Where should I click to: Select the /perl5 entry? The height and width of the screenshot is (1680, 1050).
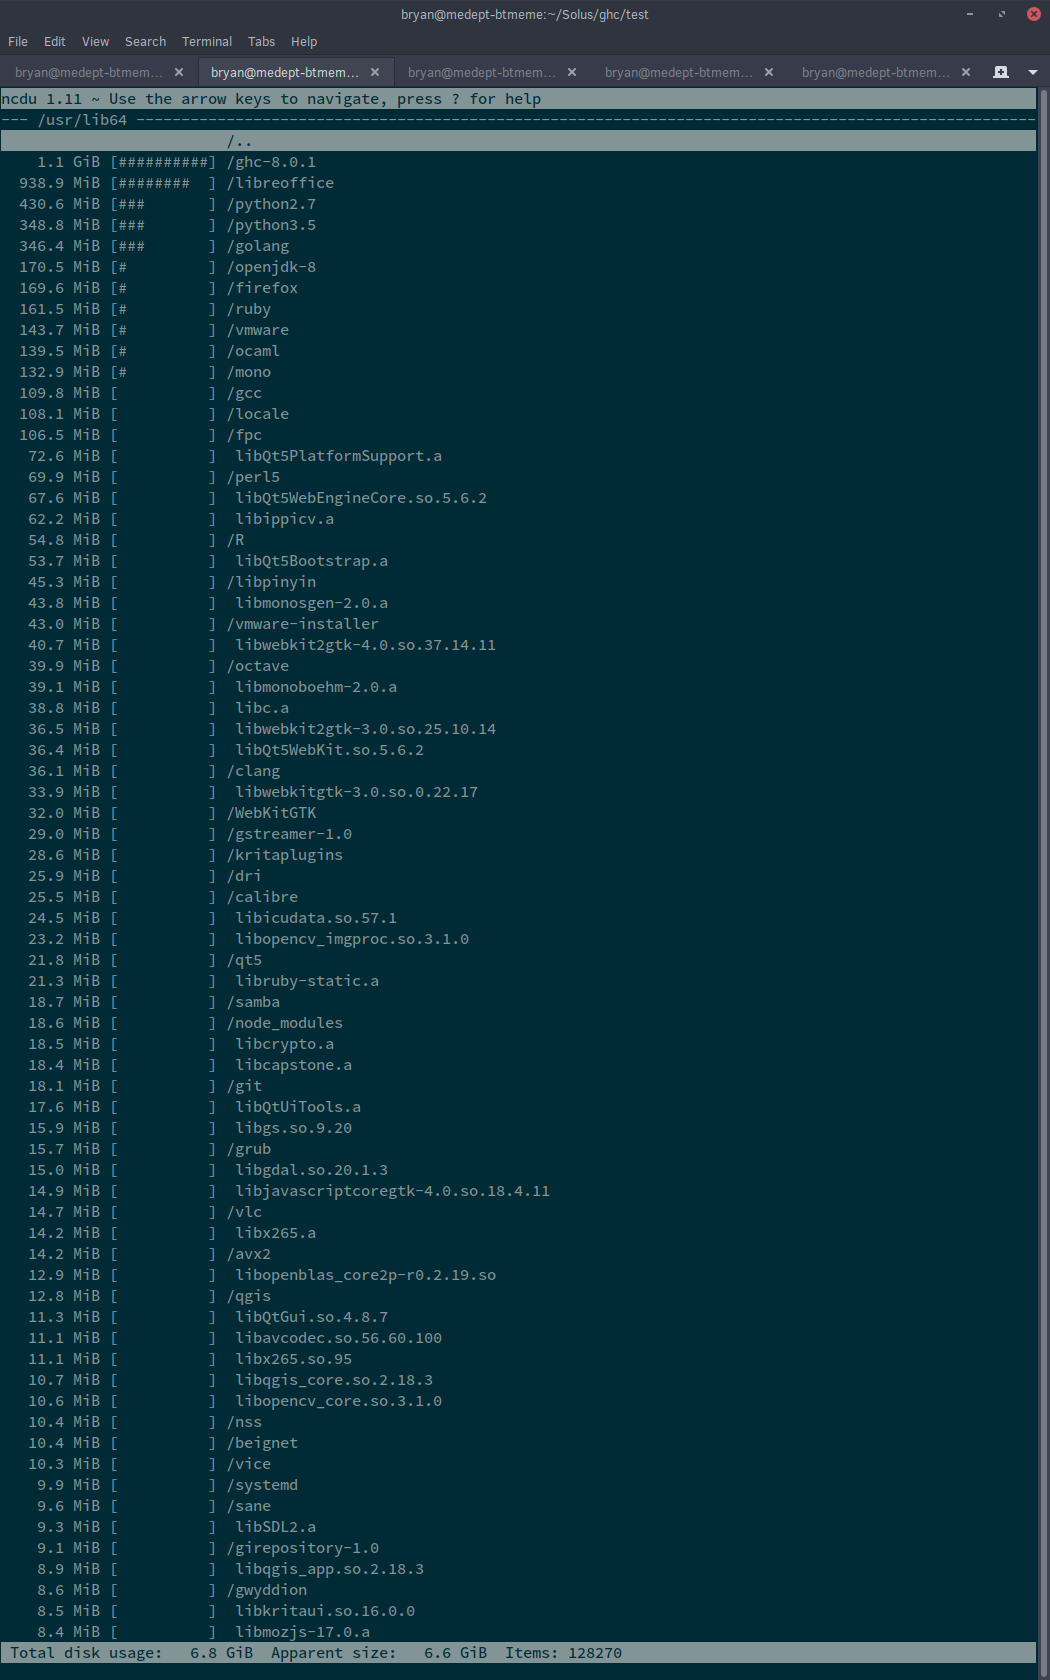518,477
